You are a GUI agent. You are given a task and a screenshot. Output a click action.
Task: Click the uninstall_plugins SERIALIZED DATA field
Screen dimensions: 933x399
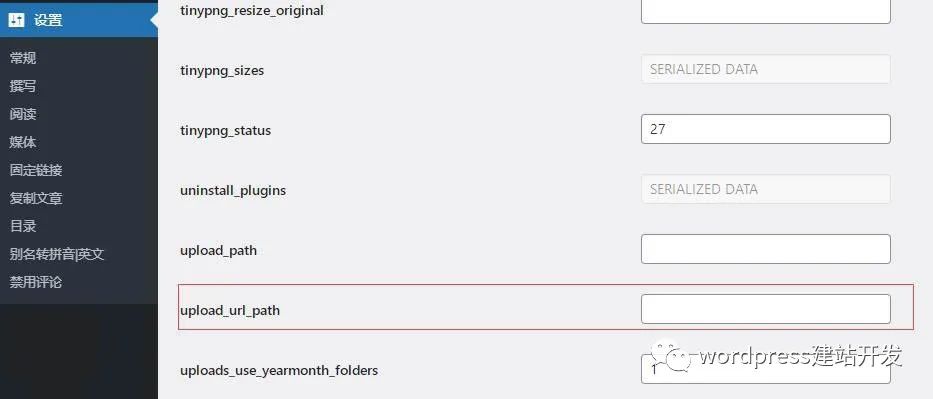pyautogui.click(x=766, y=189)
